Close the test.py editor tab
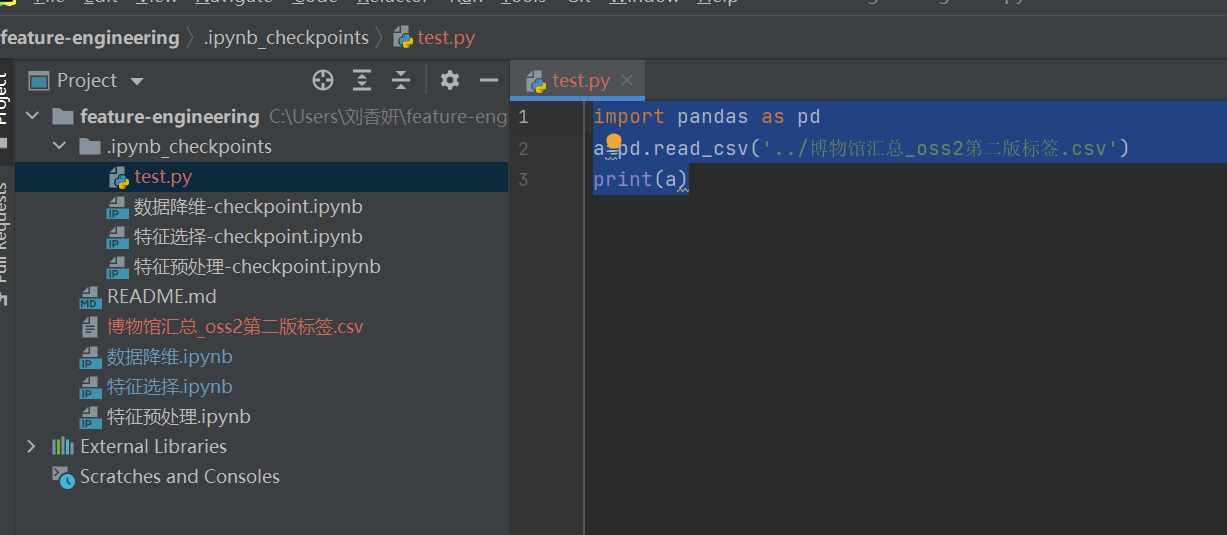This screenshot has width=1227, height=535. tap(627, 80)
